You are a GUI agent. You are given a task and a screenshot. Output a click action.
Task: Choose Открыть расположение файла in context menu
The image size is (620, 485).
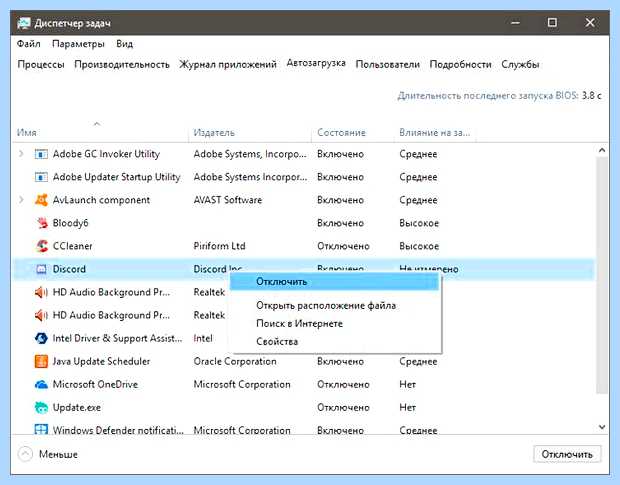point(326,306)
